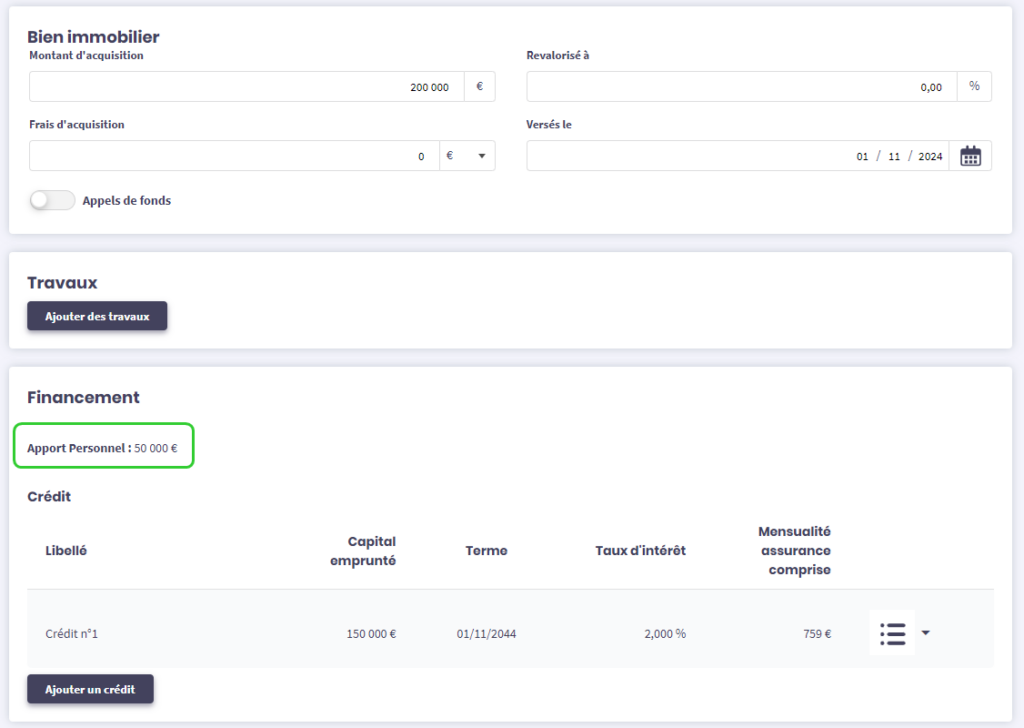Click the Taux d'intérêt column header
The width and height of the screenshot is (1024, 728).
(x=640, y=551)
